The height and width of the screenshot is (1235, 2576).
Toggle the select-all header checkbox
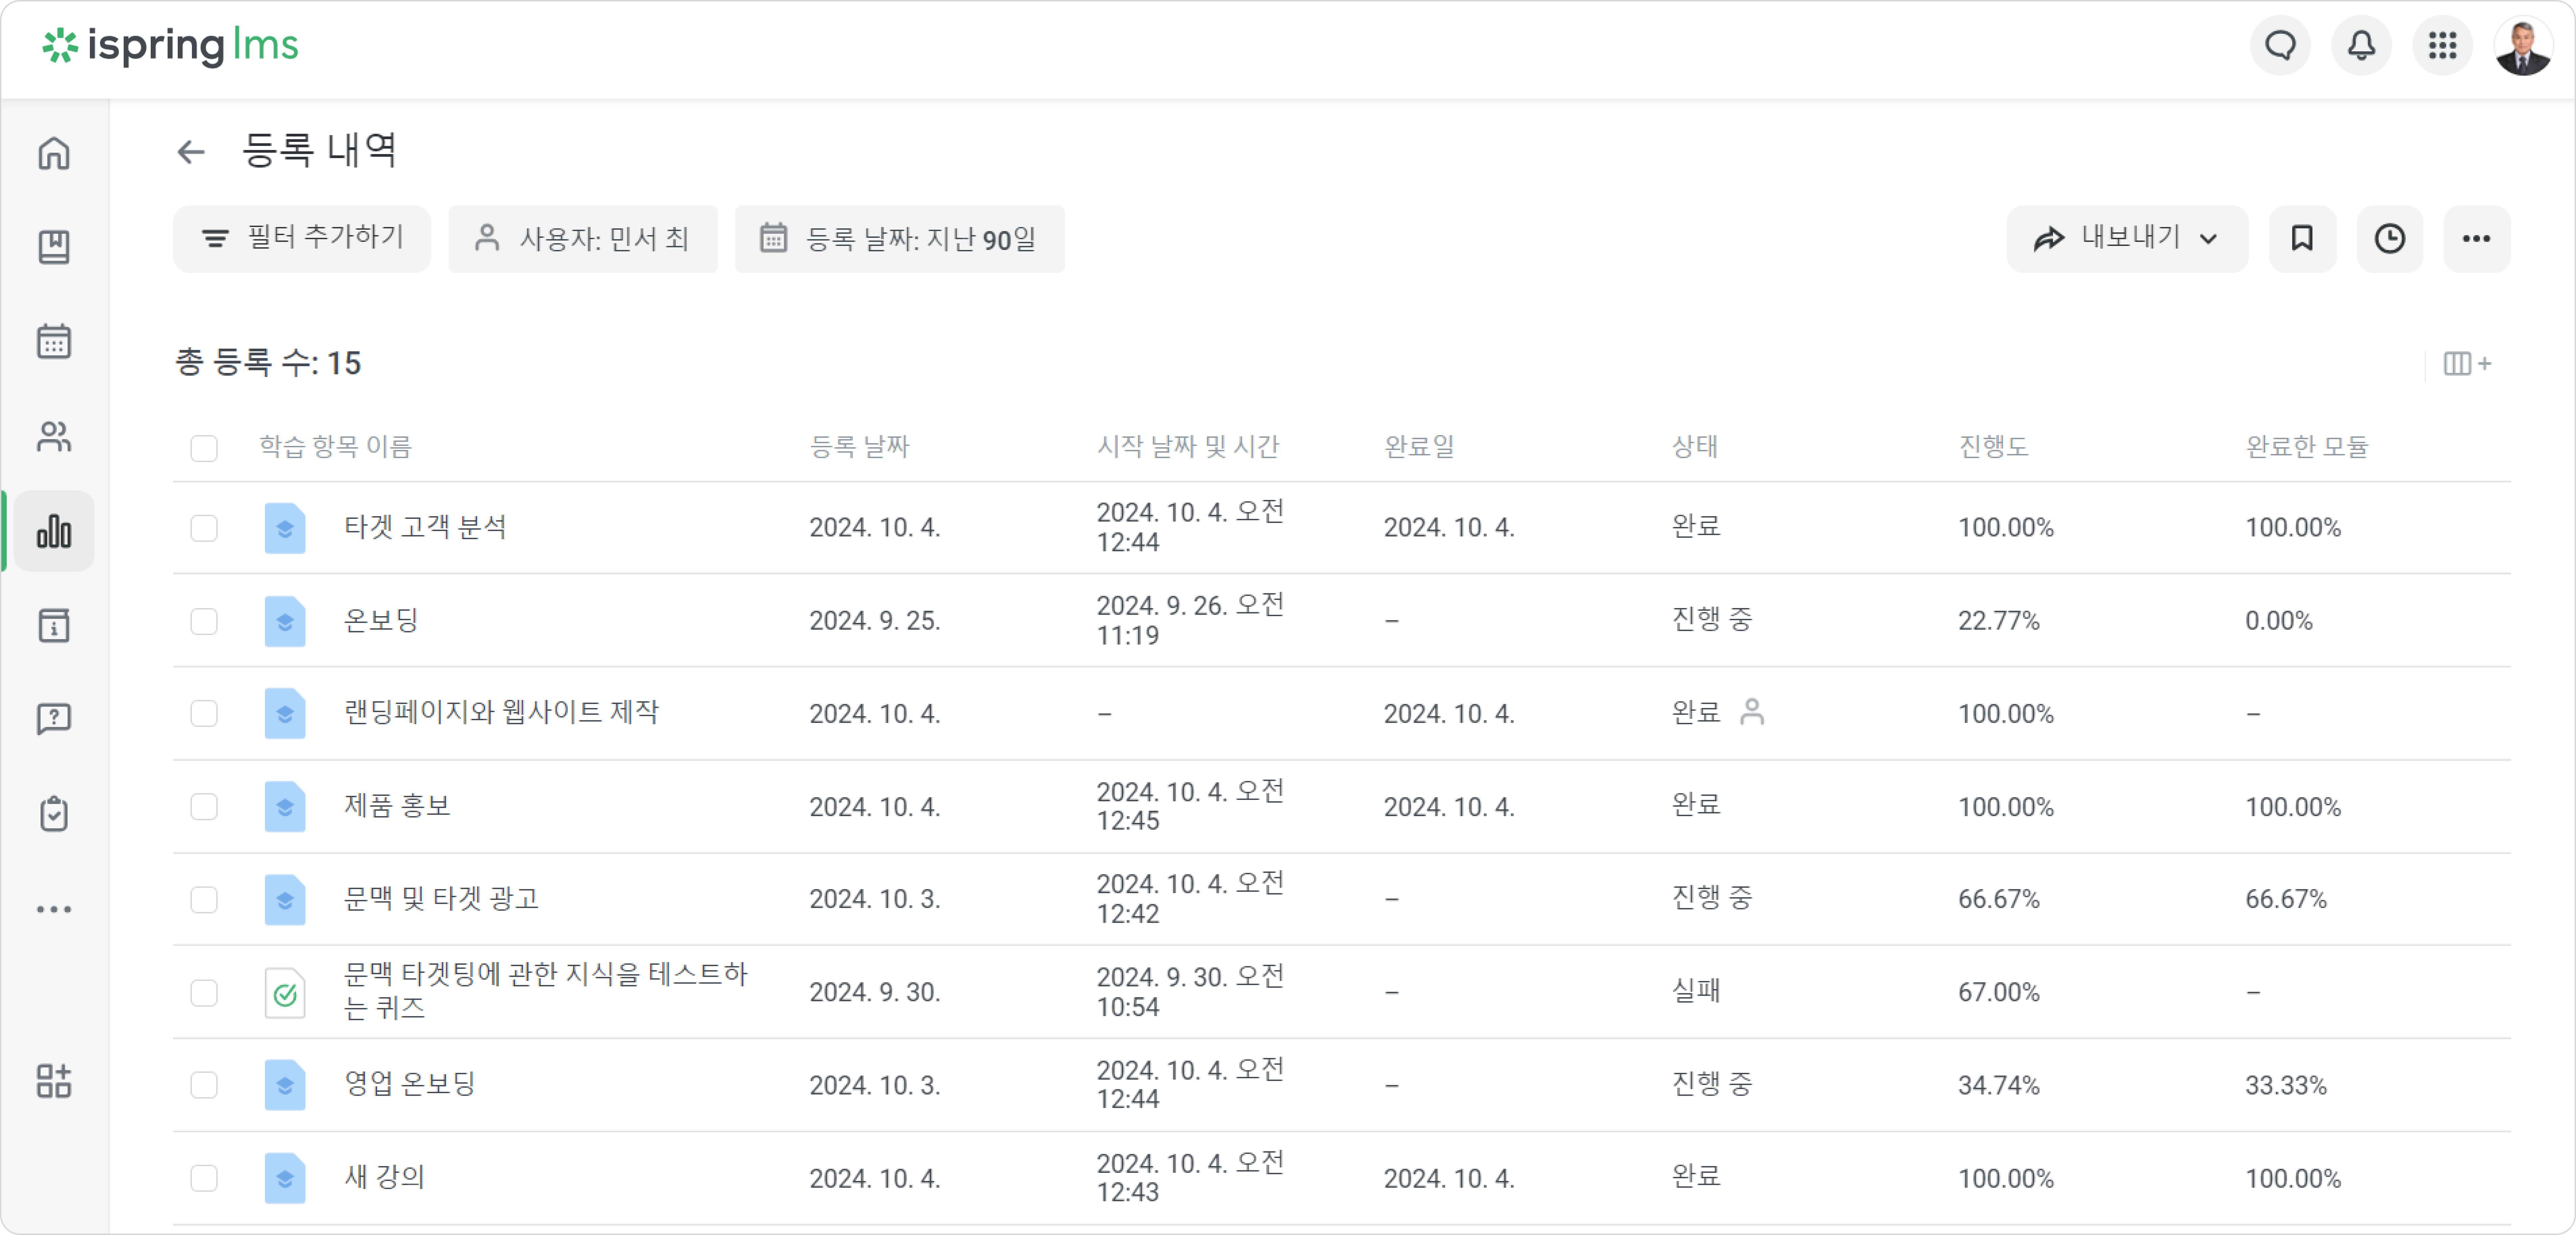click(204, 448)
